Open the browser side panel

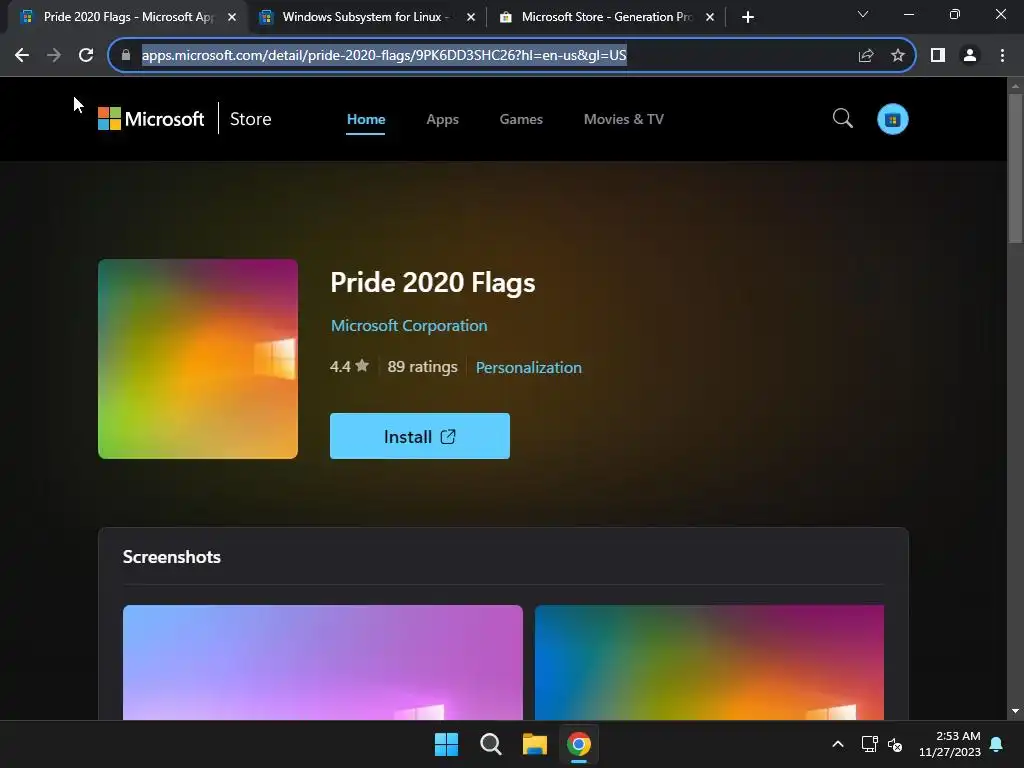[938, 56]
